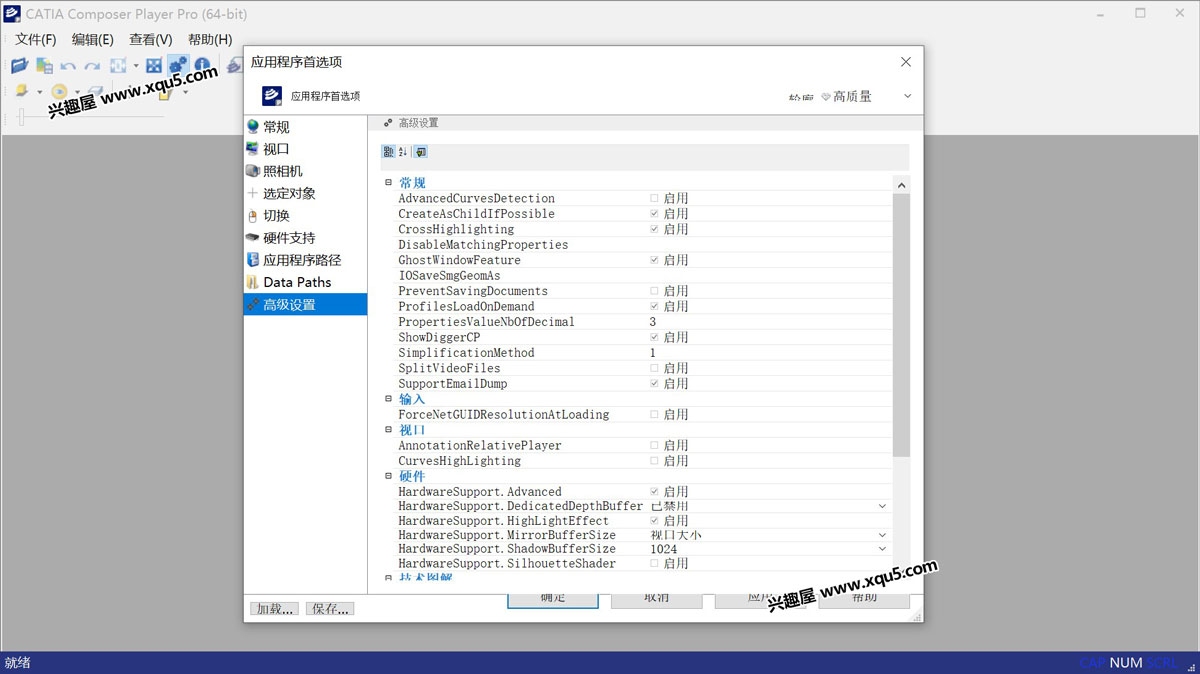Viewport: 1200px width, 674px height.
Task: Click the Property Pages icon in grid toolbar
Action: [421, 152]
